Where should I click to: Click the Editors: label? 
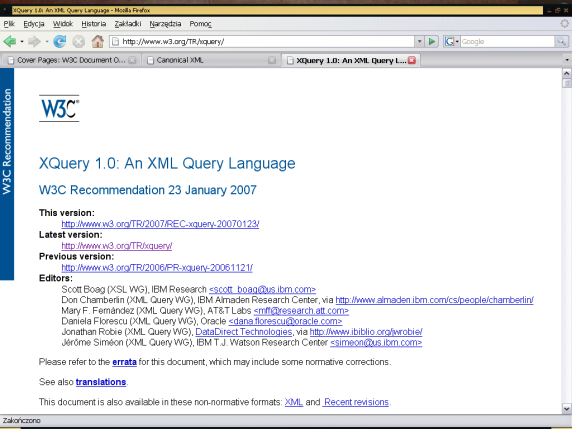(x=56, y=278)
